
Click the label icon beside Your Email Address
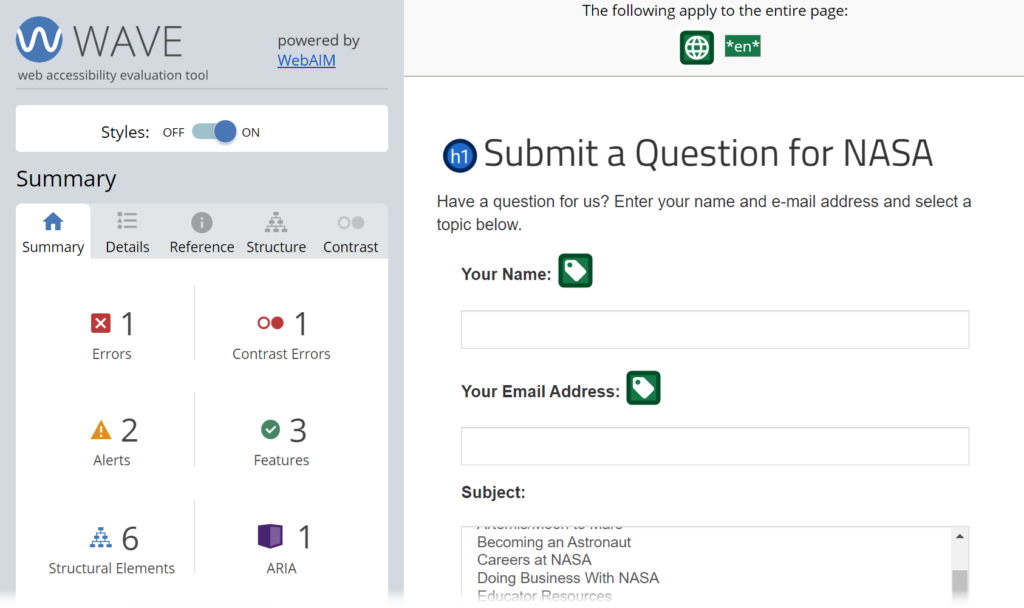643,388
